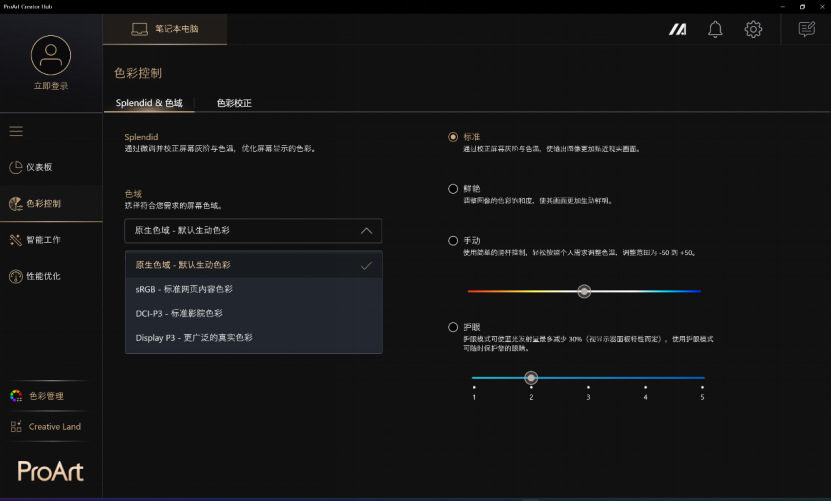Open the notifications bell icon

pos(715,29)
